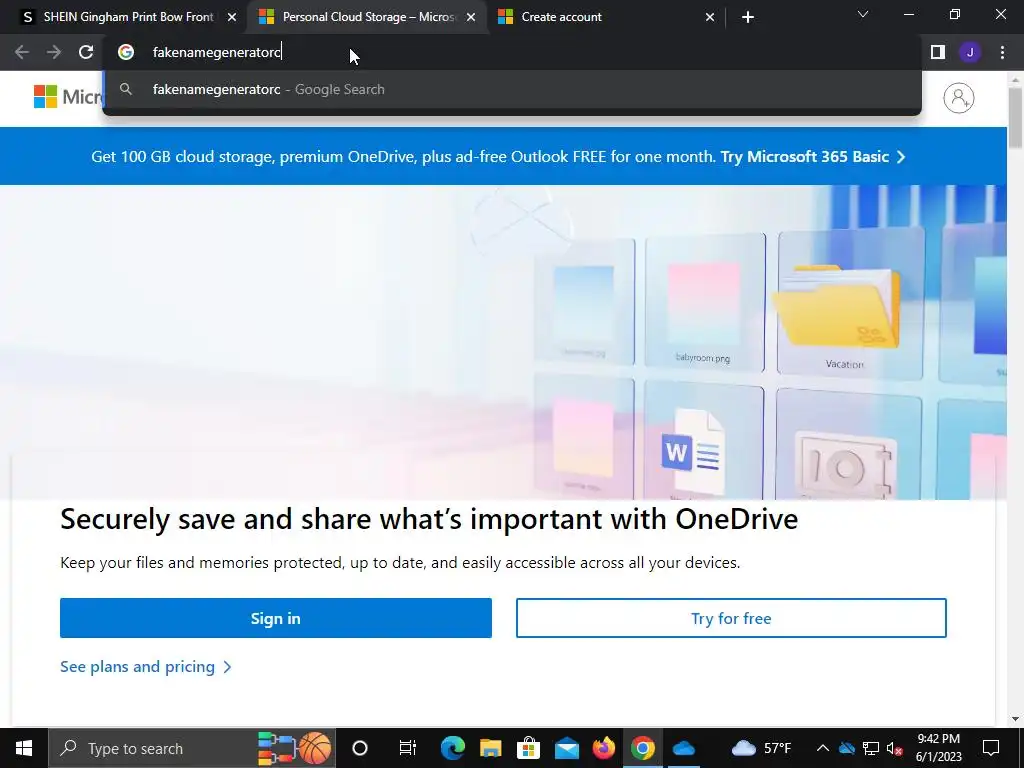Click the babyroom.png thumbnail

703,304
